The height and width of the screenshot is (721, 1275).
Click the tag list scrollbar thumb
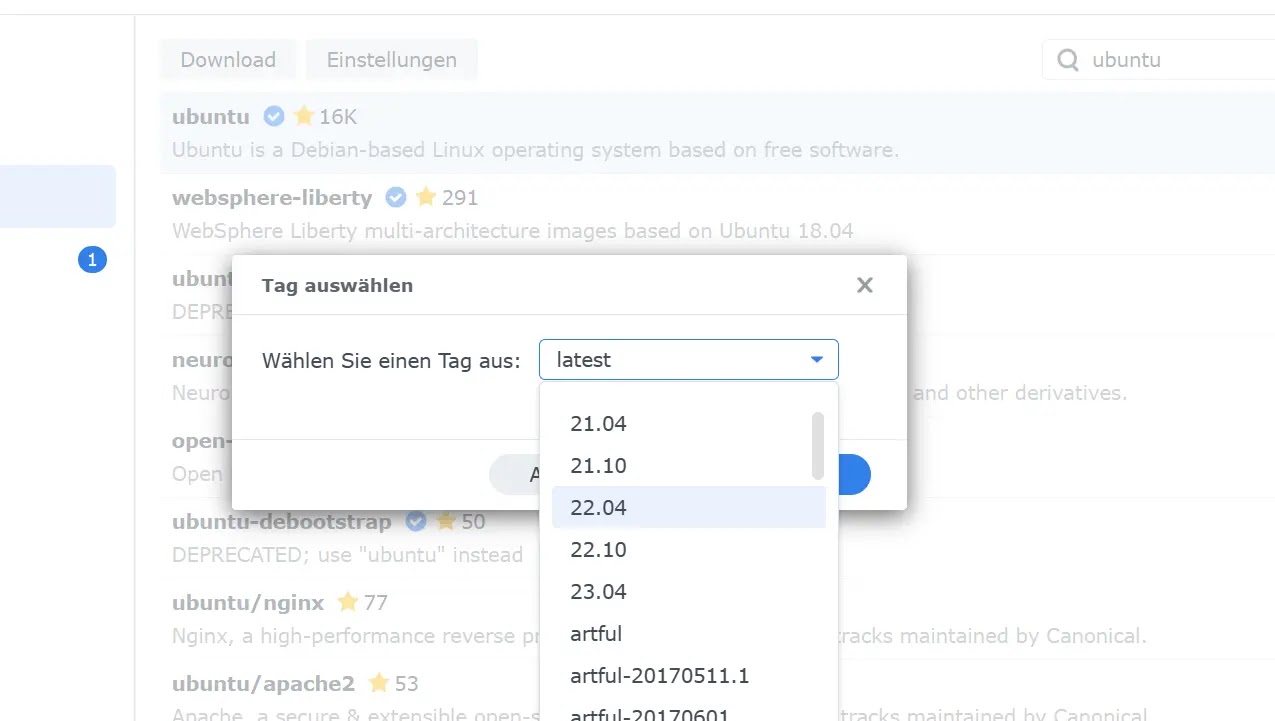coord(818,446)
